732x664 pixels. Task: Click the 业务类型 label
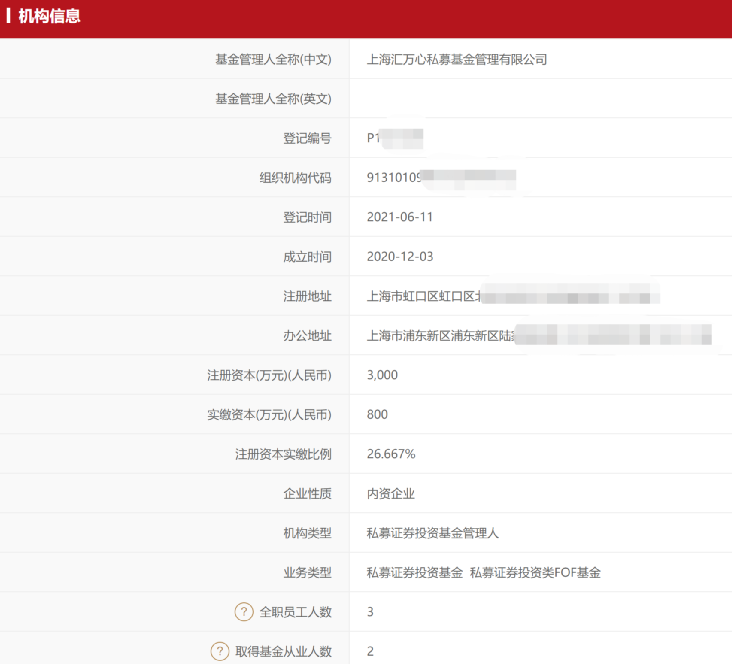[307, 572]
